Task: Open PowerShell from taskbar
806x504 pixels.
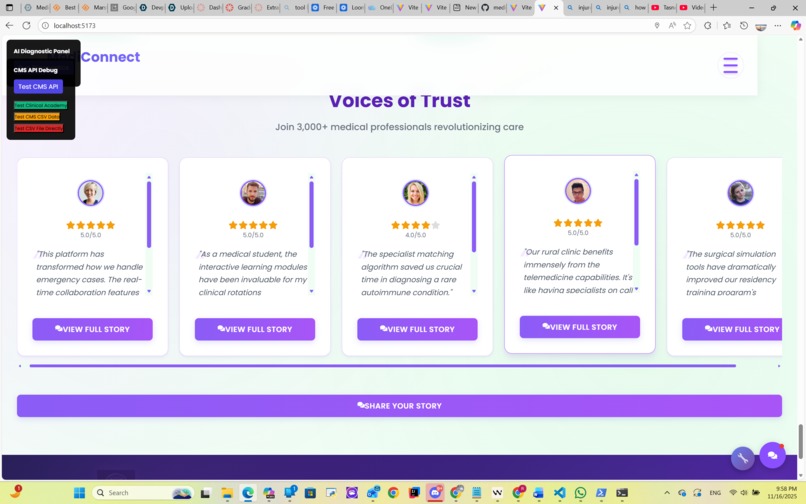Action: (x=601, y=493)
